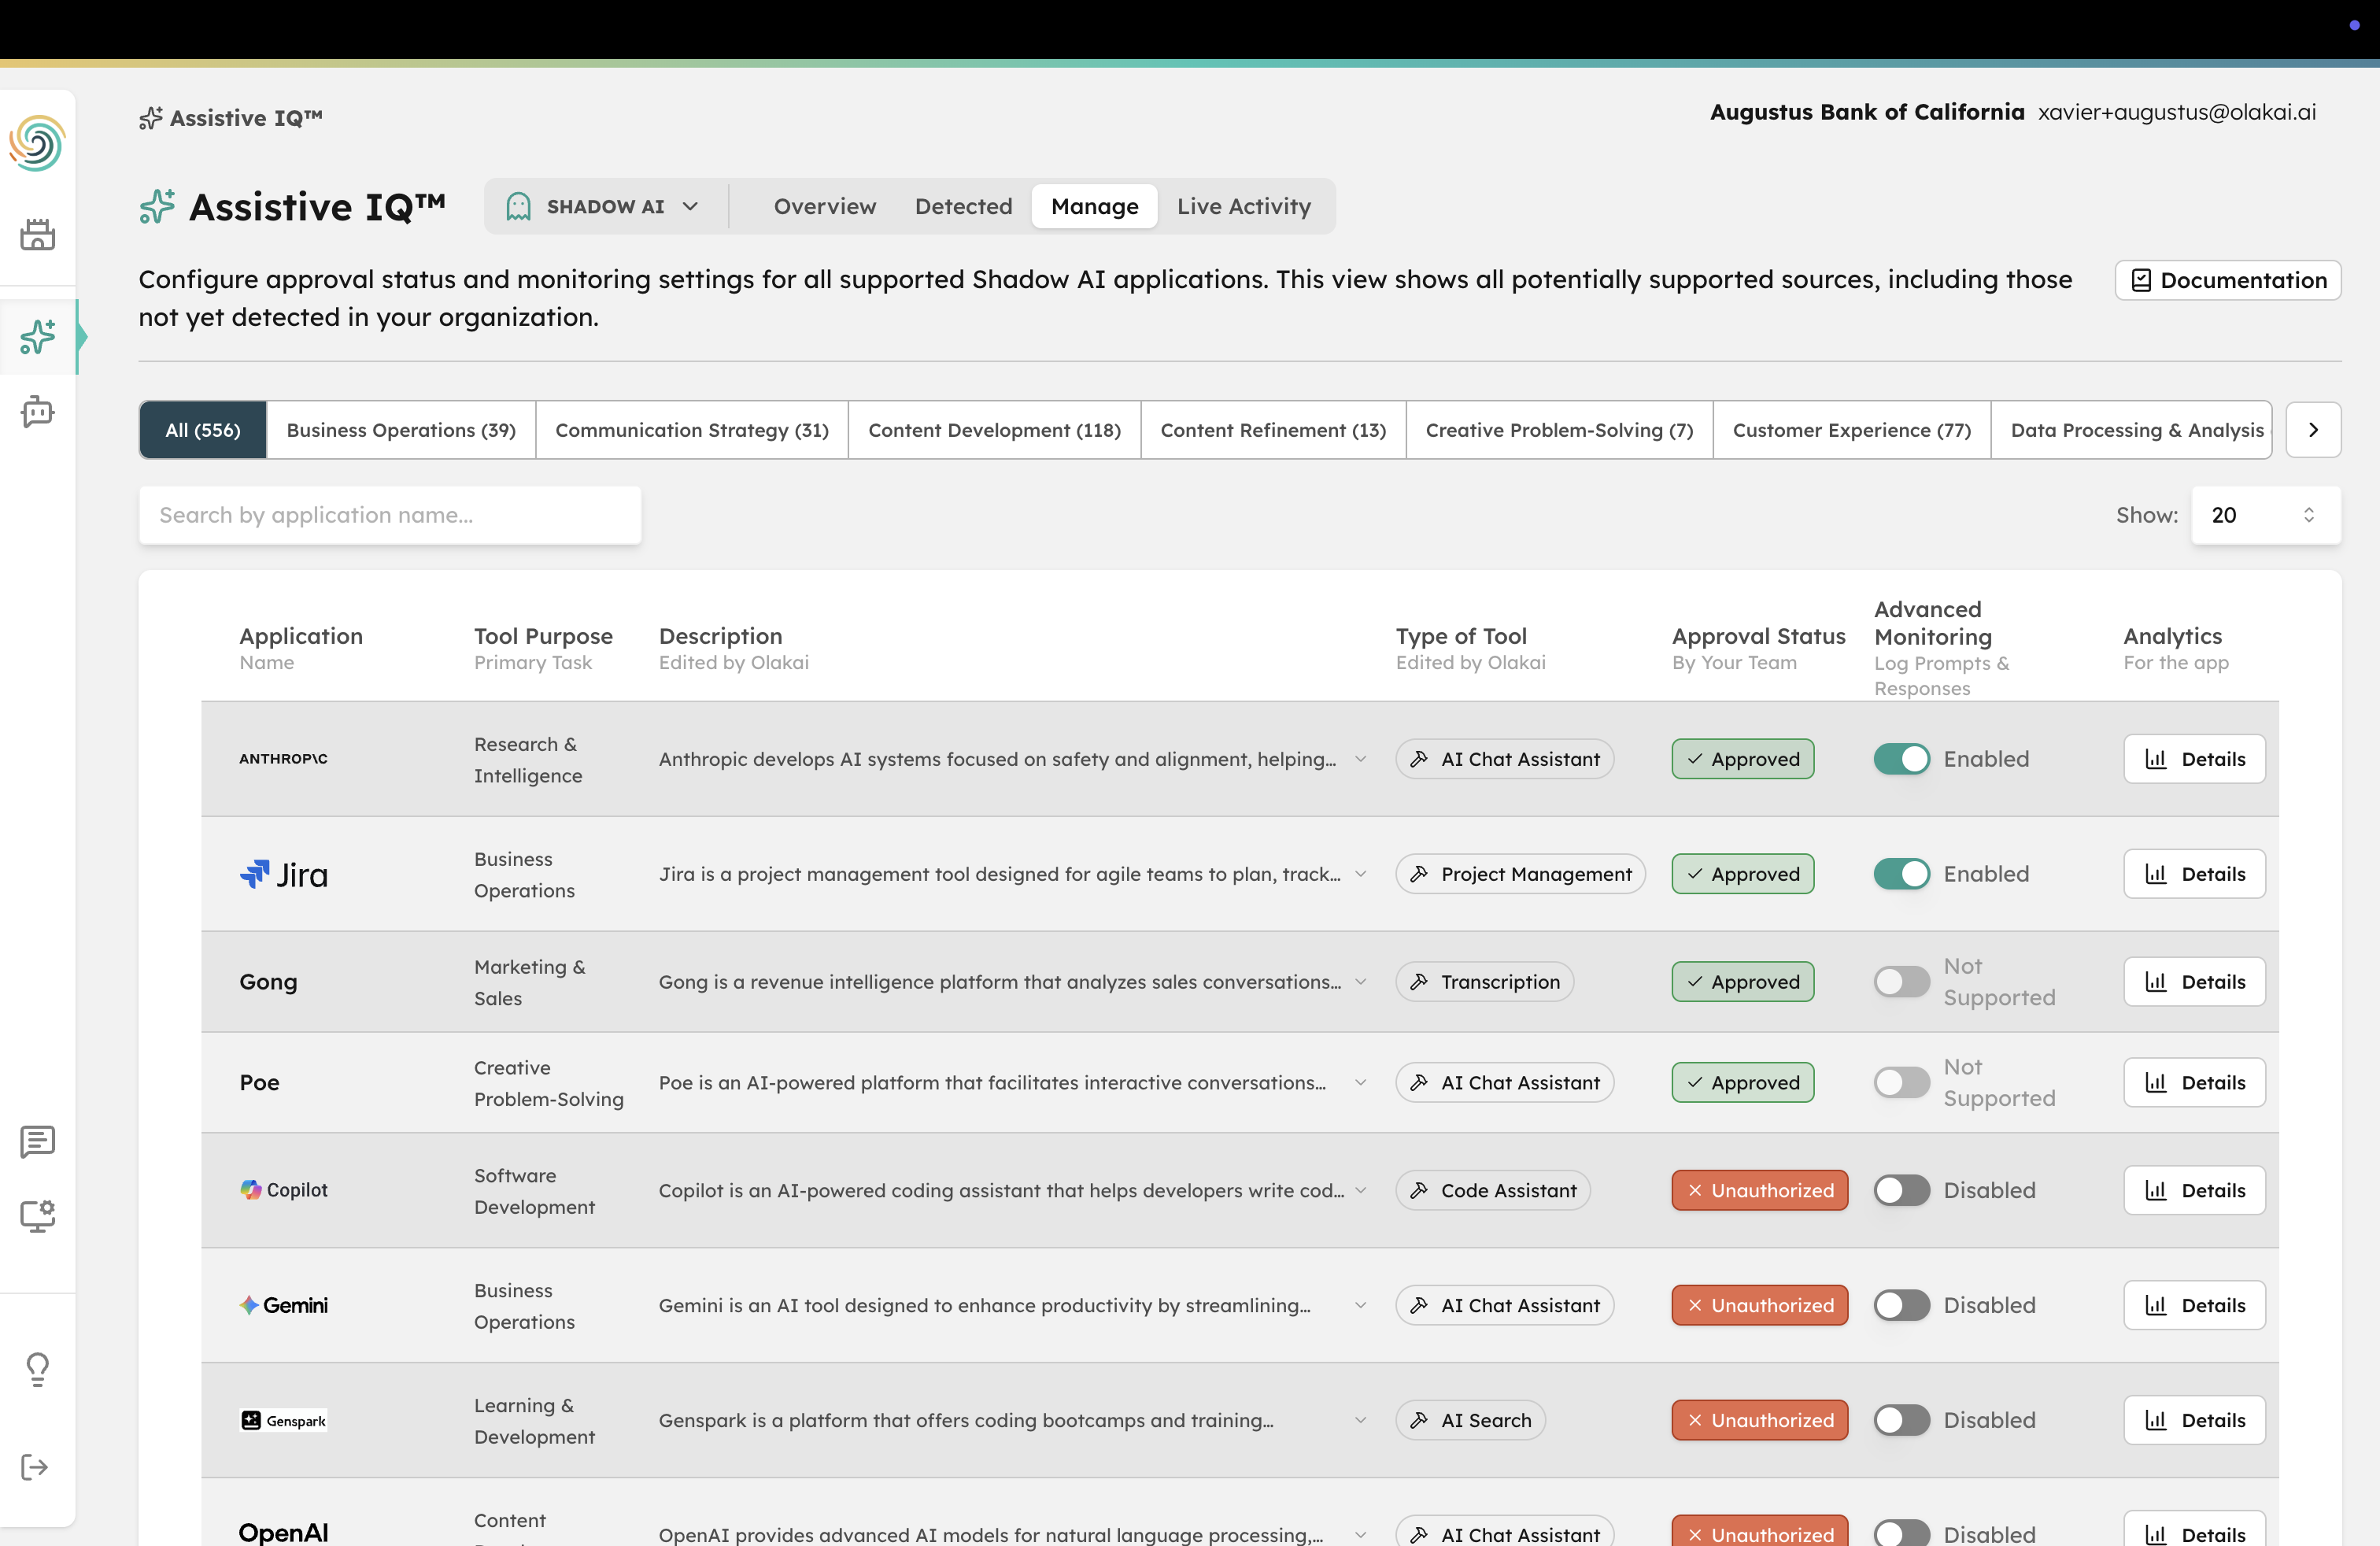The width and height of the screenshot is (2380, 1546).
Task: Open the SHADOW AI product dropdown
Action: click(604, 206)
